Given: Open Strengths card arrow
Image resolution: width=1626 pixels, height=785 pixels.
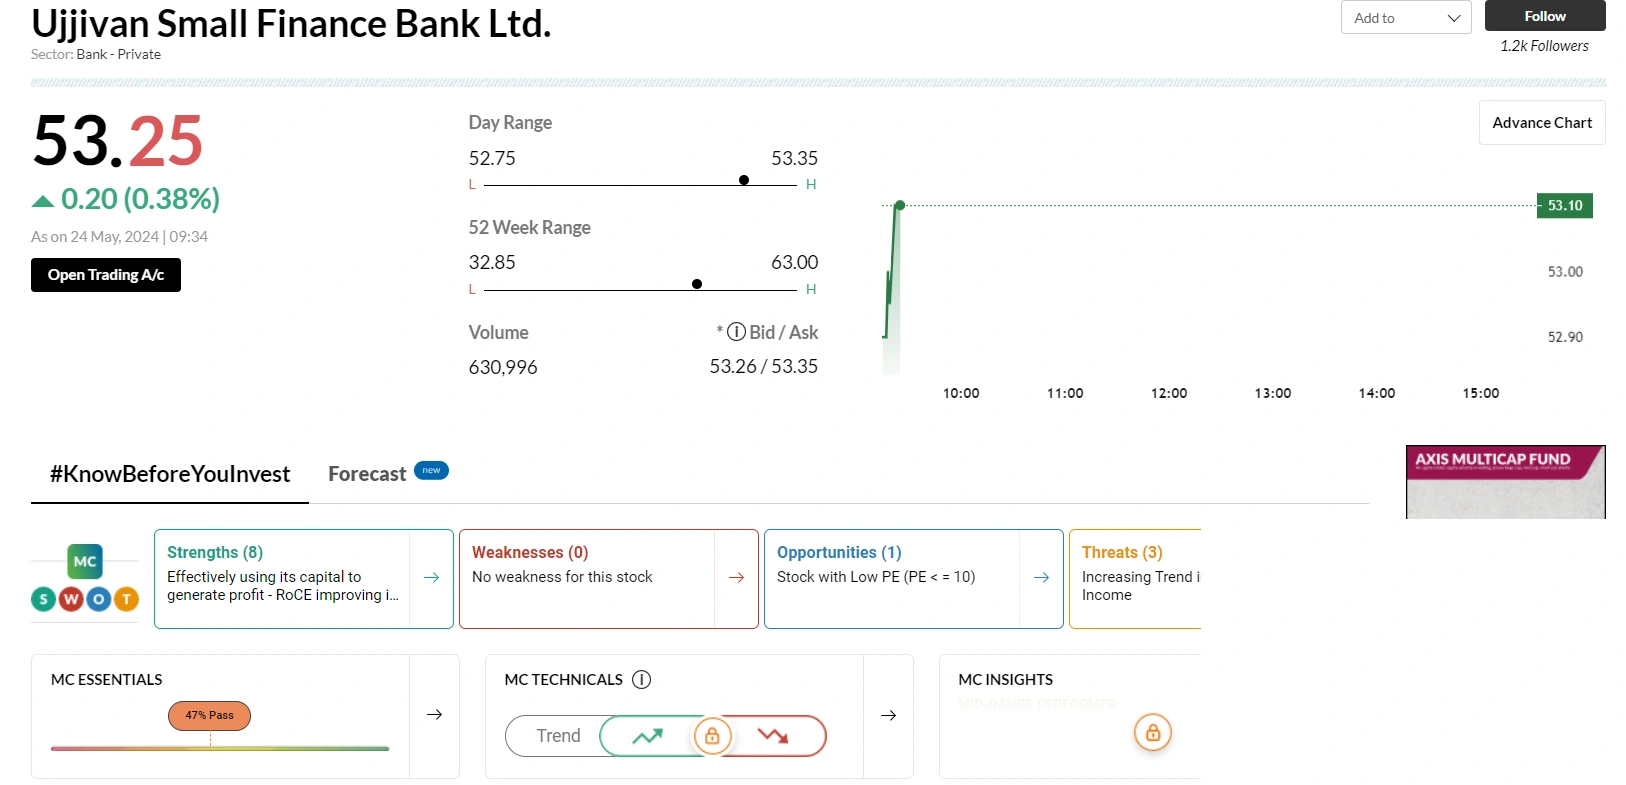Looking at the screenshot, I should [x=432, y=577].
